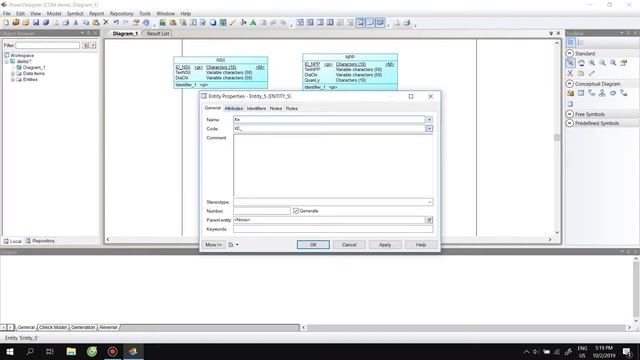
Task: Collapse the Conceptual Diagram toolbox section
Action: point(569,84)
